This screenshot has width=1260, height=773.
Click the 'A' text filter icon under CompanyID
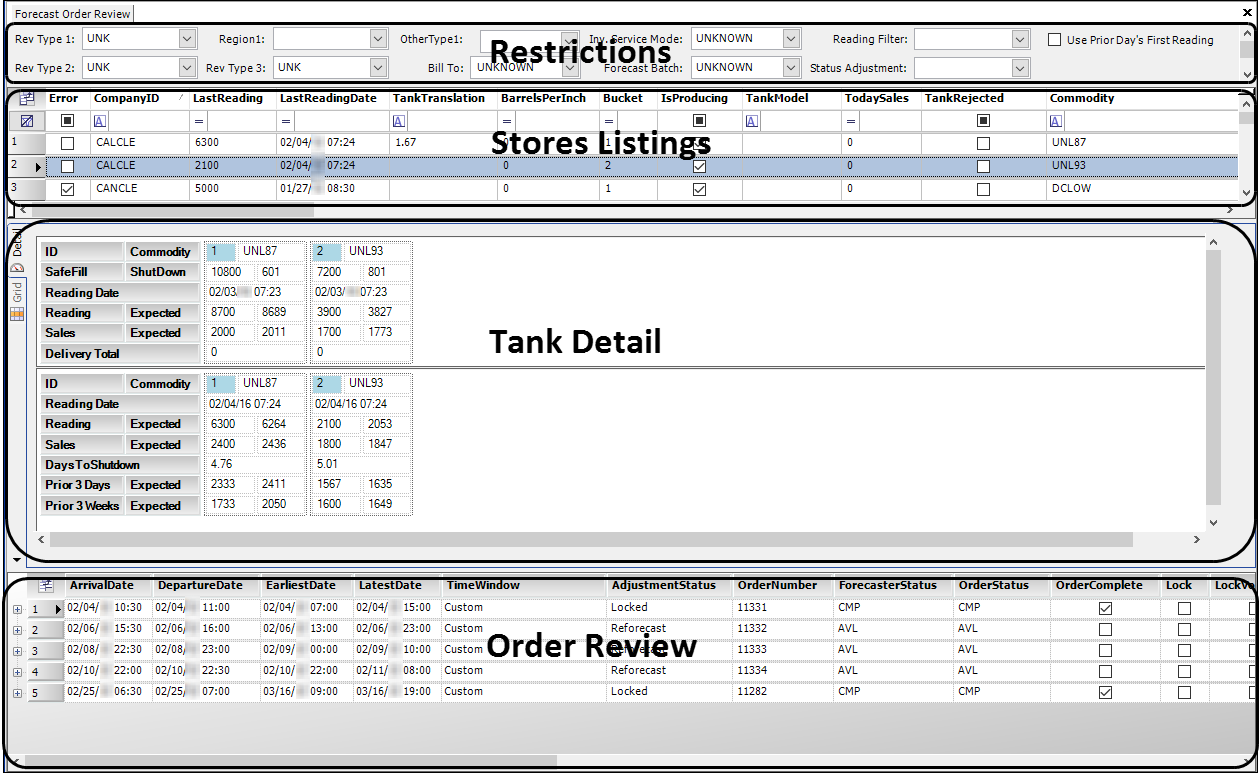click(100, 120)
